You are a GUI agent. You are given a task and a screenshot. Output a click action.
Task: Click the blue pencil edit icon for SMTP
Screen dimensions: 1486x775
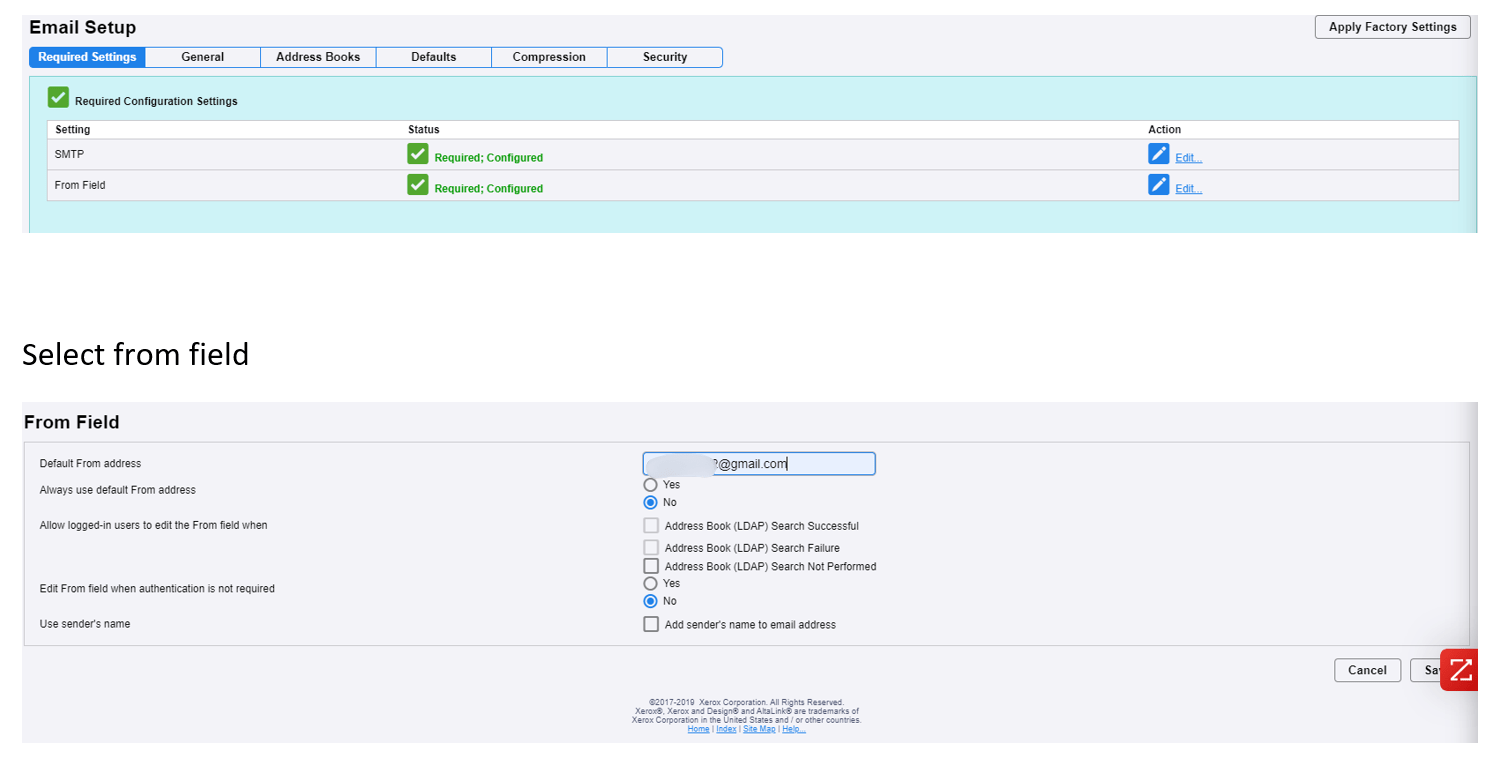tap(1159, 154)
